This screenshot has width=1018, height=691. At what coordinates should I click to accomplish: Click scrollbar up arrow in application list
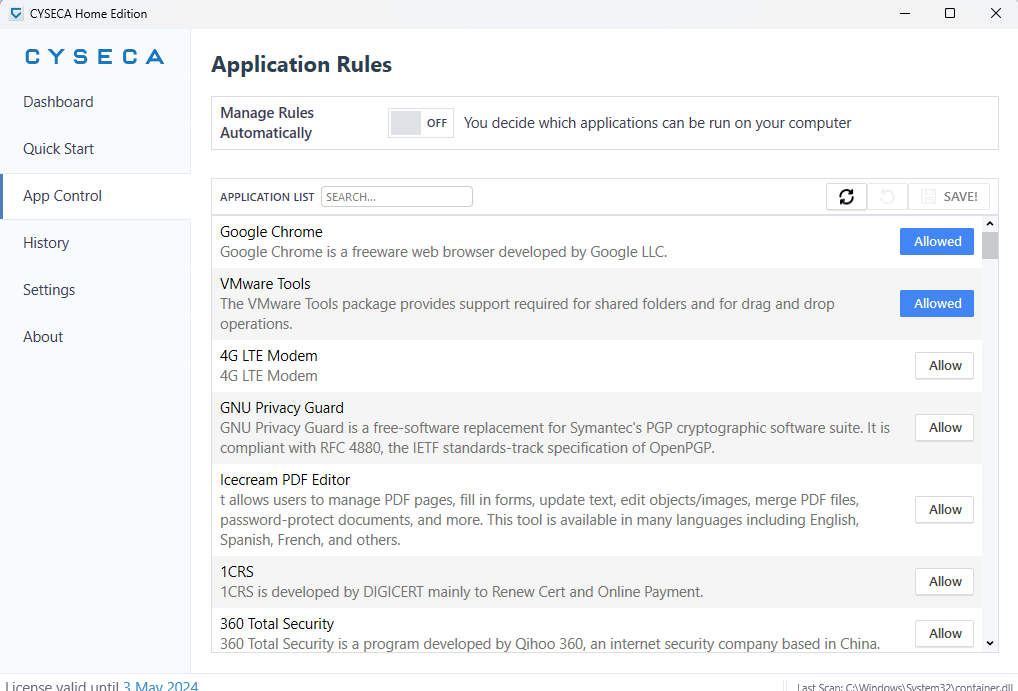pyautogui.click(x=989, y=224)
